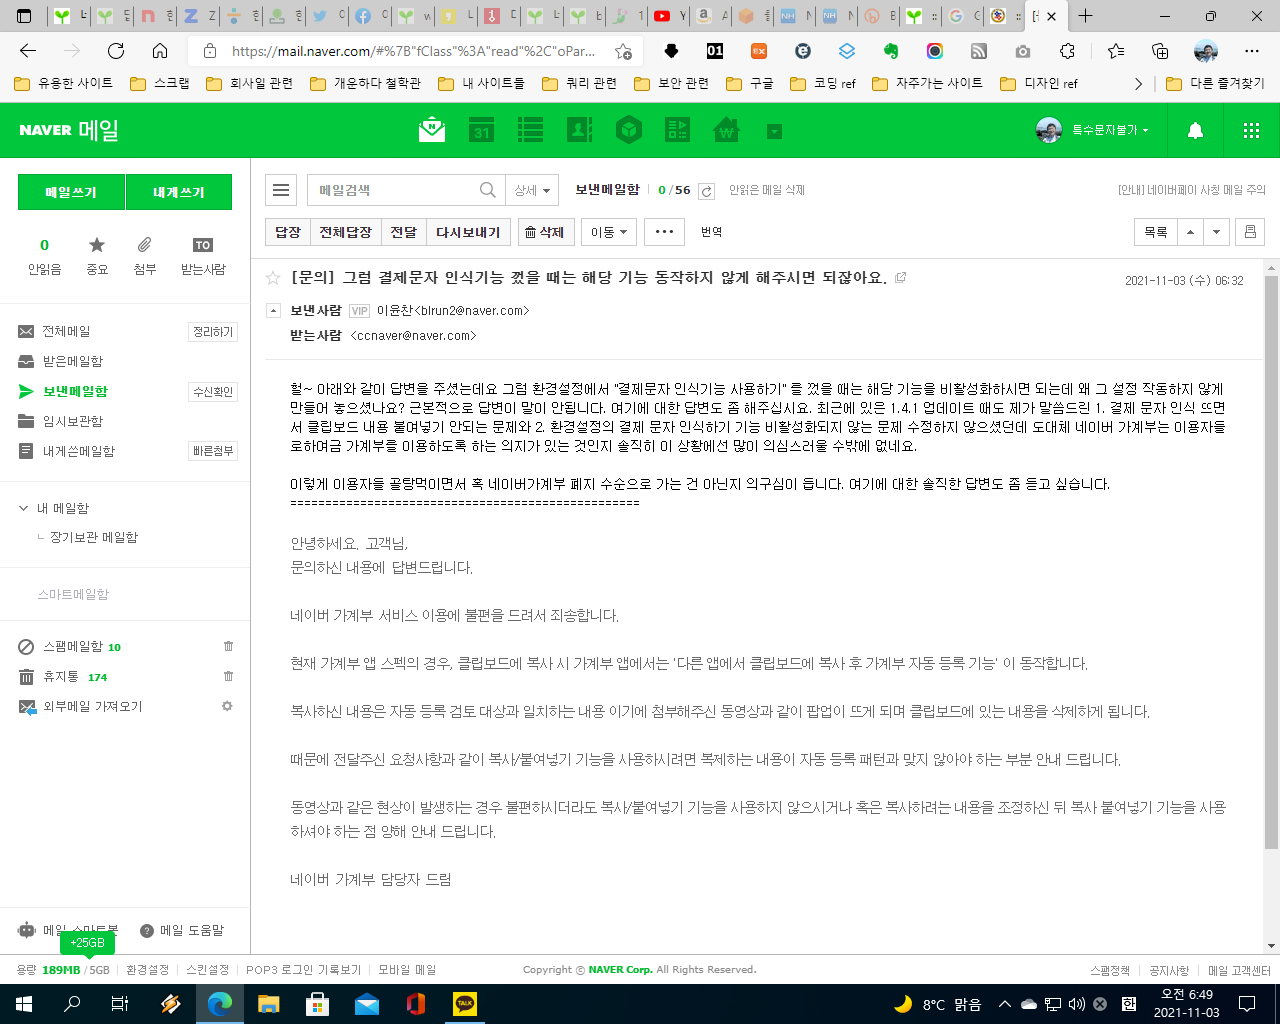Open Naver Mail envelope icon in header
The width and height of the screenshot is (1280, 1024).
(432, 130)
